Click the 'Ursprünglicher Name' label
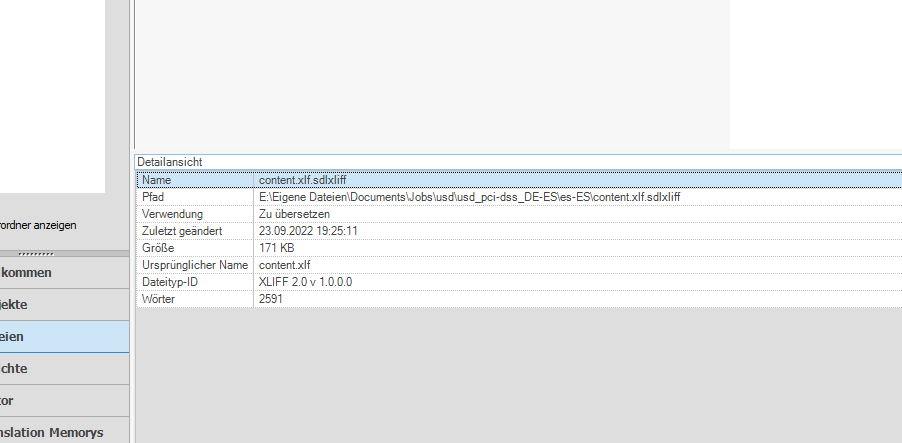 tap(195, 265)
